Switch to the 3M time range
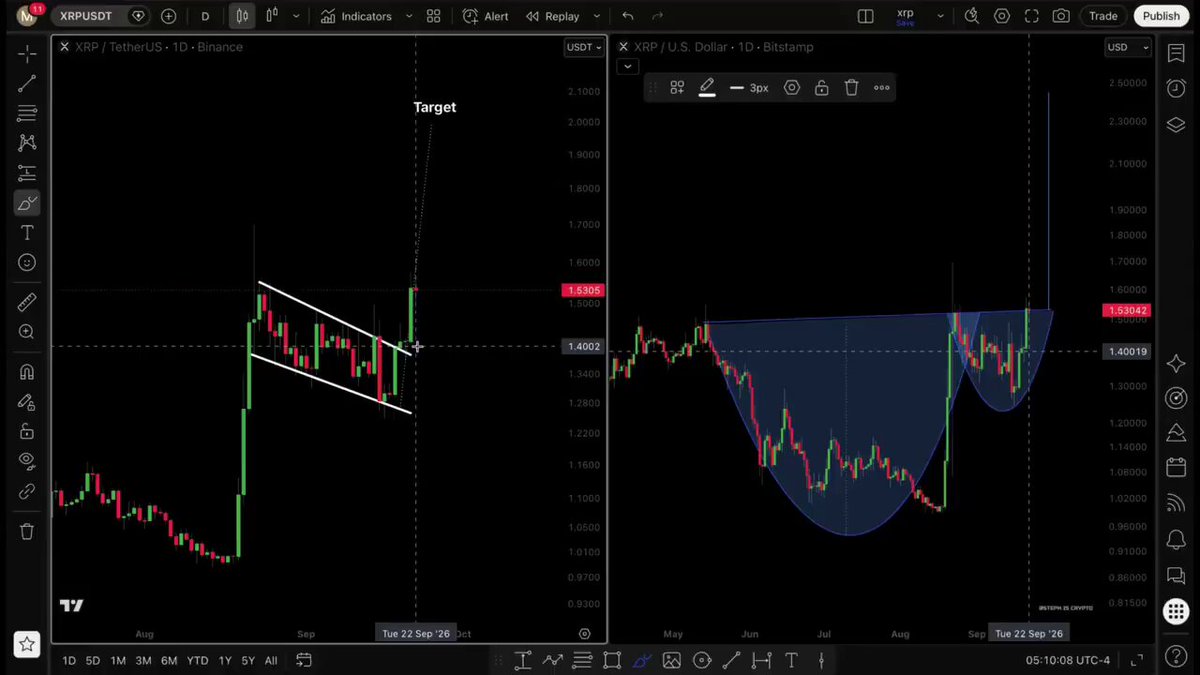The width and height of the screenshot is (1200, 675). click(143, 660)
